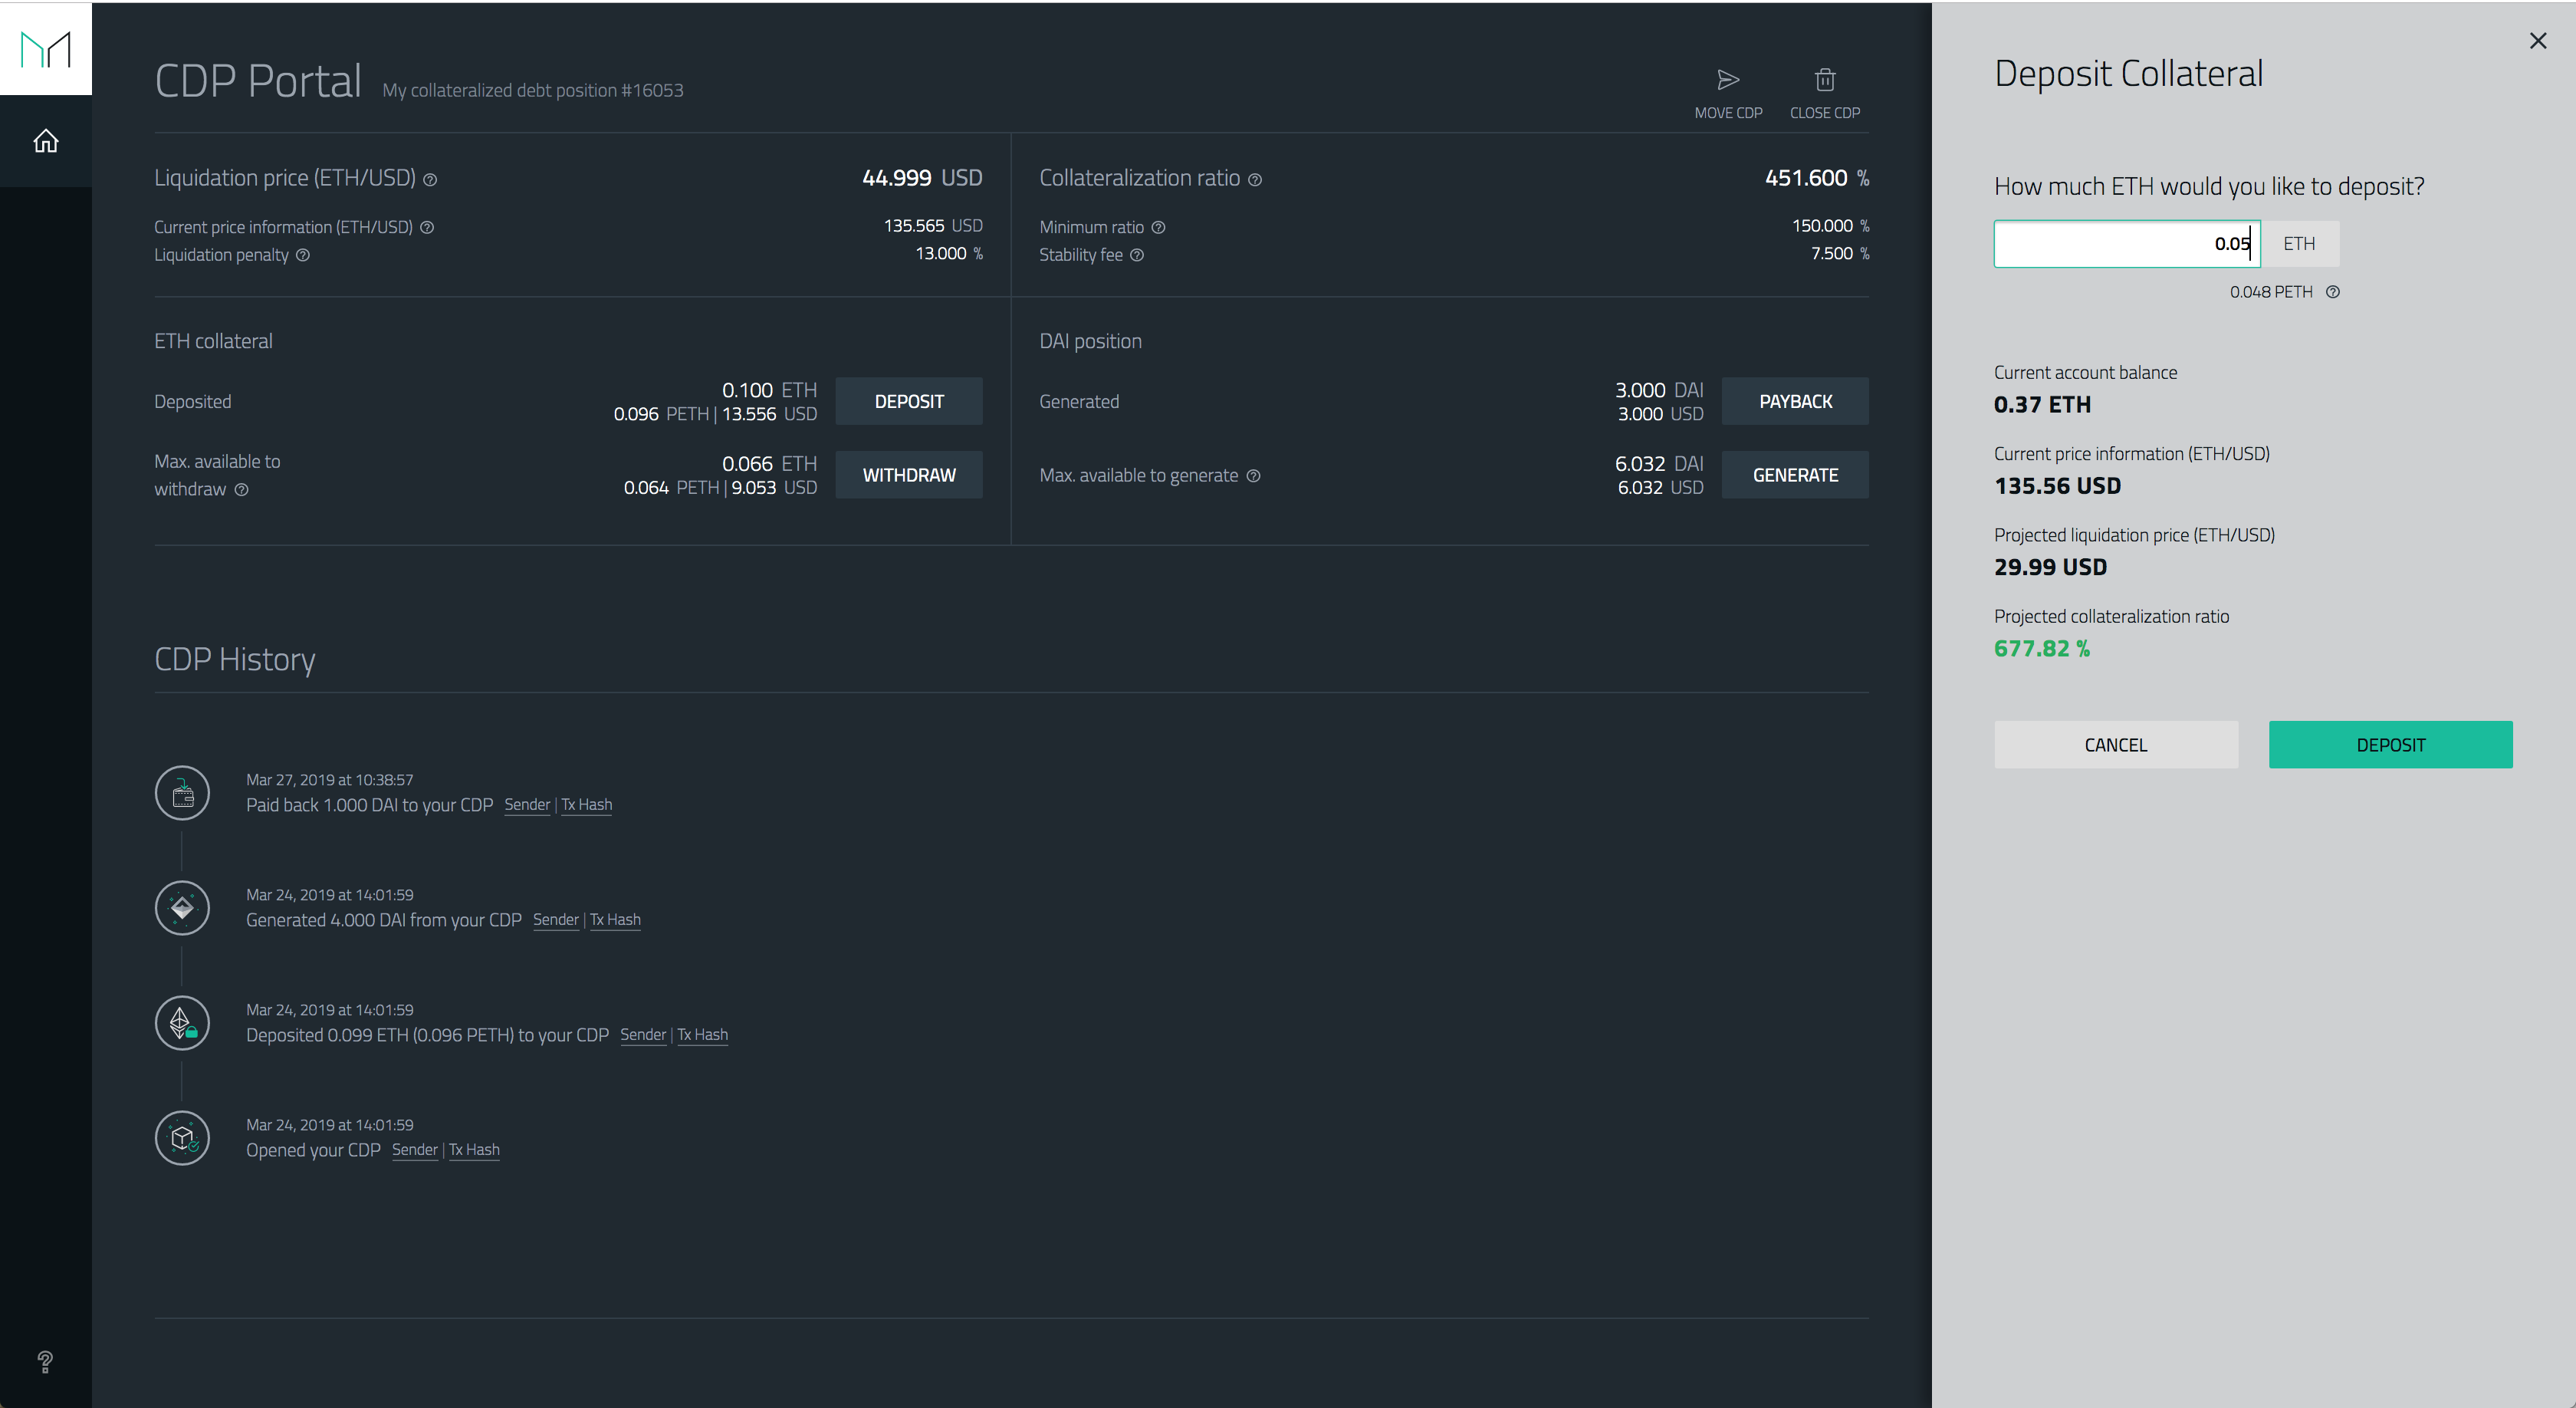Click info icon beside Collateralization ratio
Image resolution: width=2576 pixels, height=1408 pixels.
tap(1255, 180)
